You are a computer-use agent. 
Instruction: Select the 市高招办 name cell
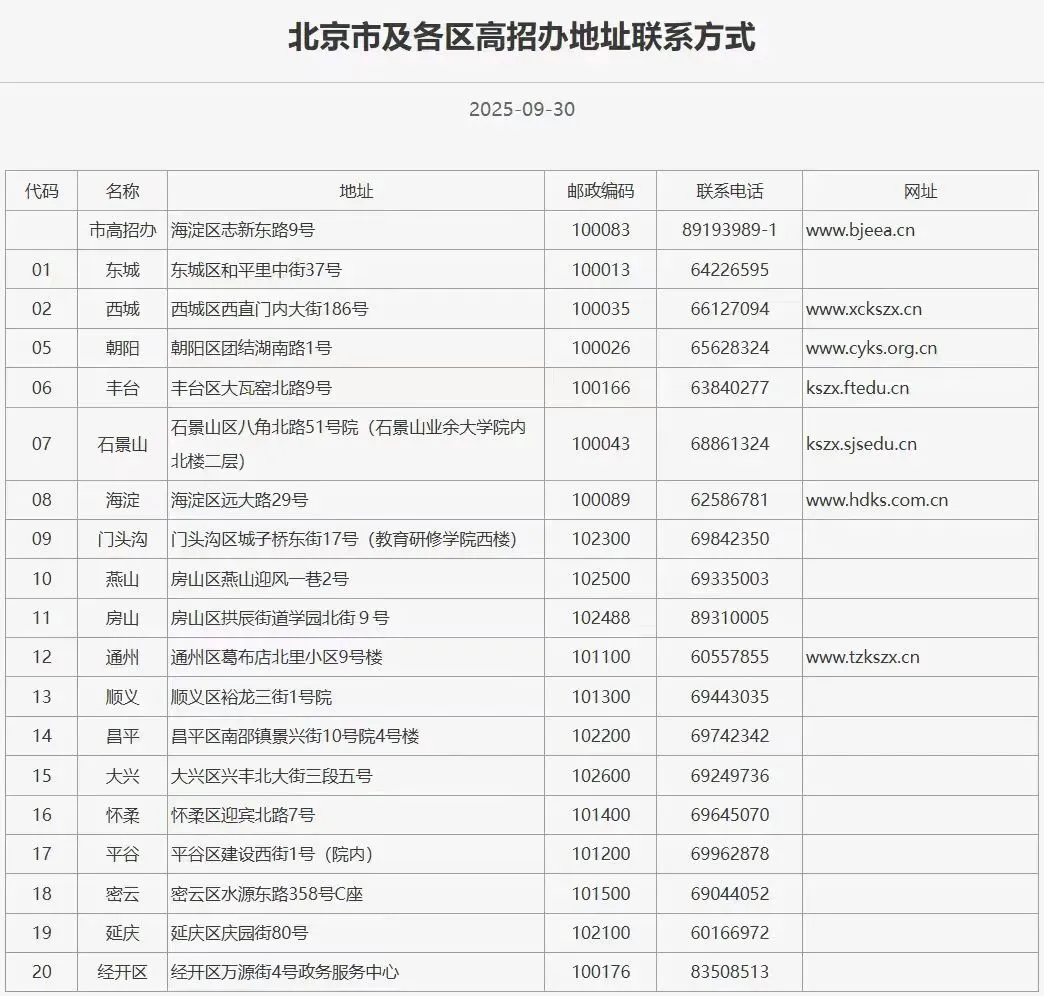[123, 230]
